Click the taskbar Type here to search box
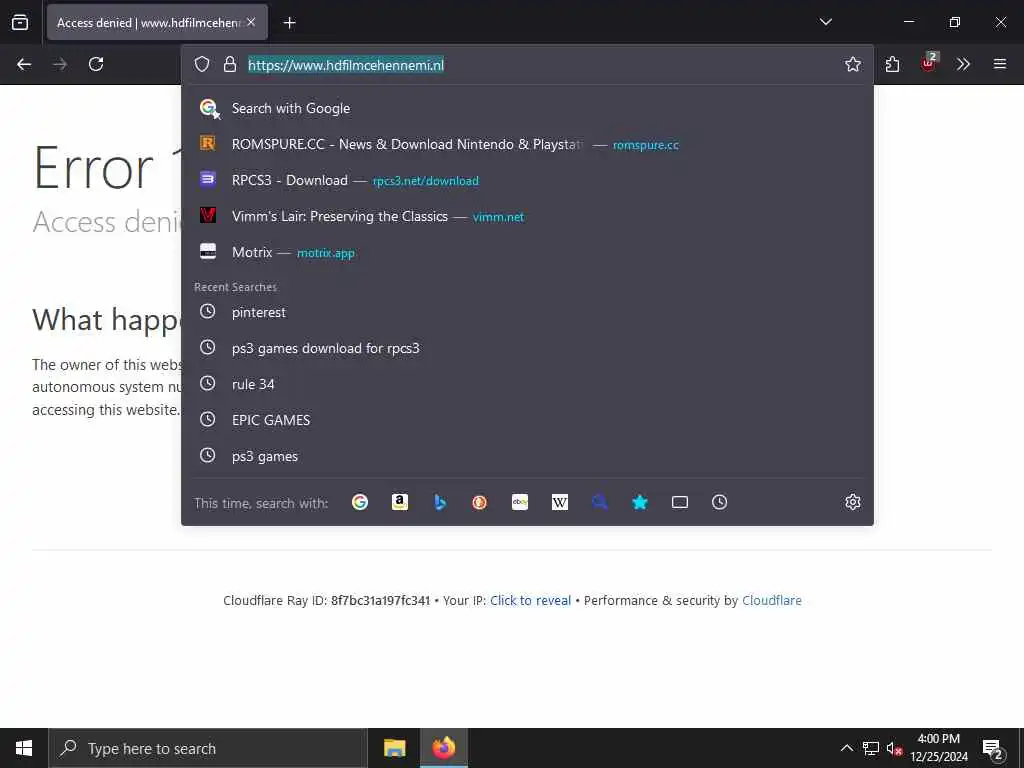 (x=208, y=748)
